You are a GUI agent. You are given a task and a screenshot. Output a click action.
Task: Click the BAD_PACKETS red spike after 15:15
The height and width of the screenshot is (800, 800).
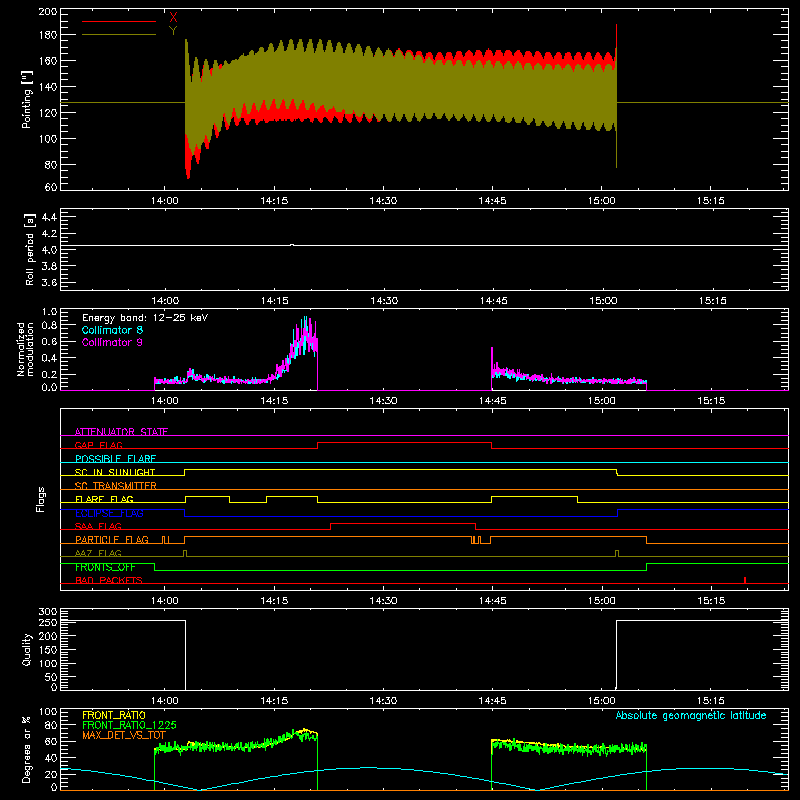(745, 580)
